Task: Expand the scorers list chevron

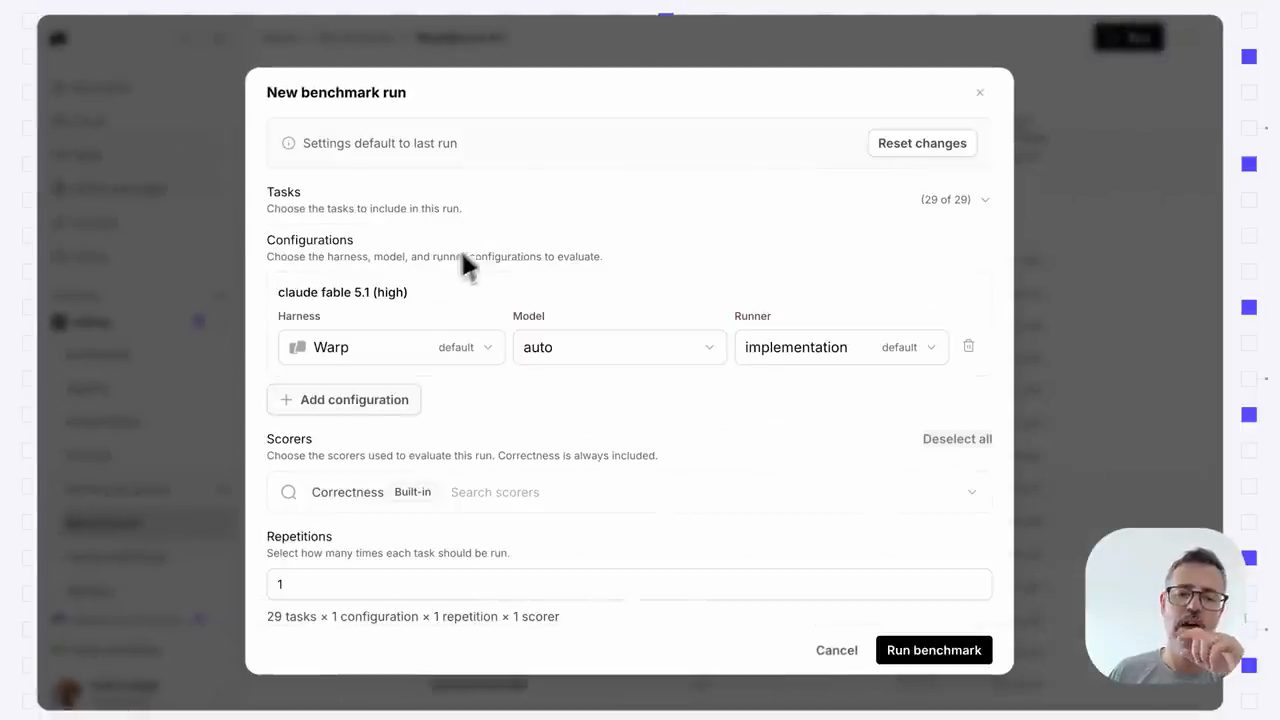Action: click(x=972, y=492)
